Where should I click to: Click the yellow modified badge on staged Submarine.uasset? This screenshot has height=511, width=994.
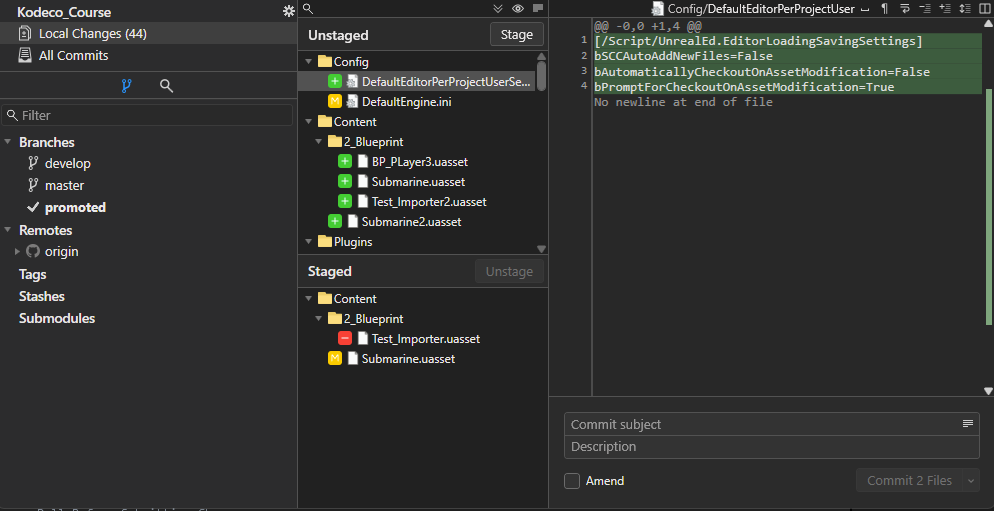(335, 359)
